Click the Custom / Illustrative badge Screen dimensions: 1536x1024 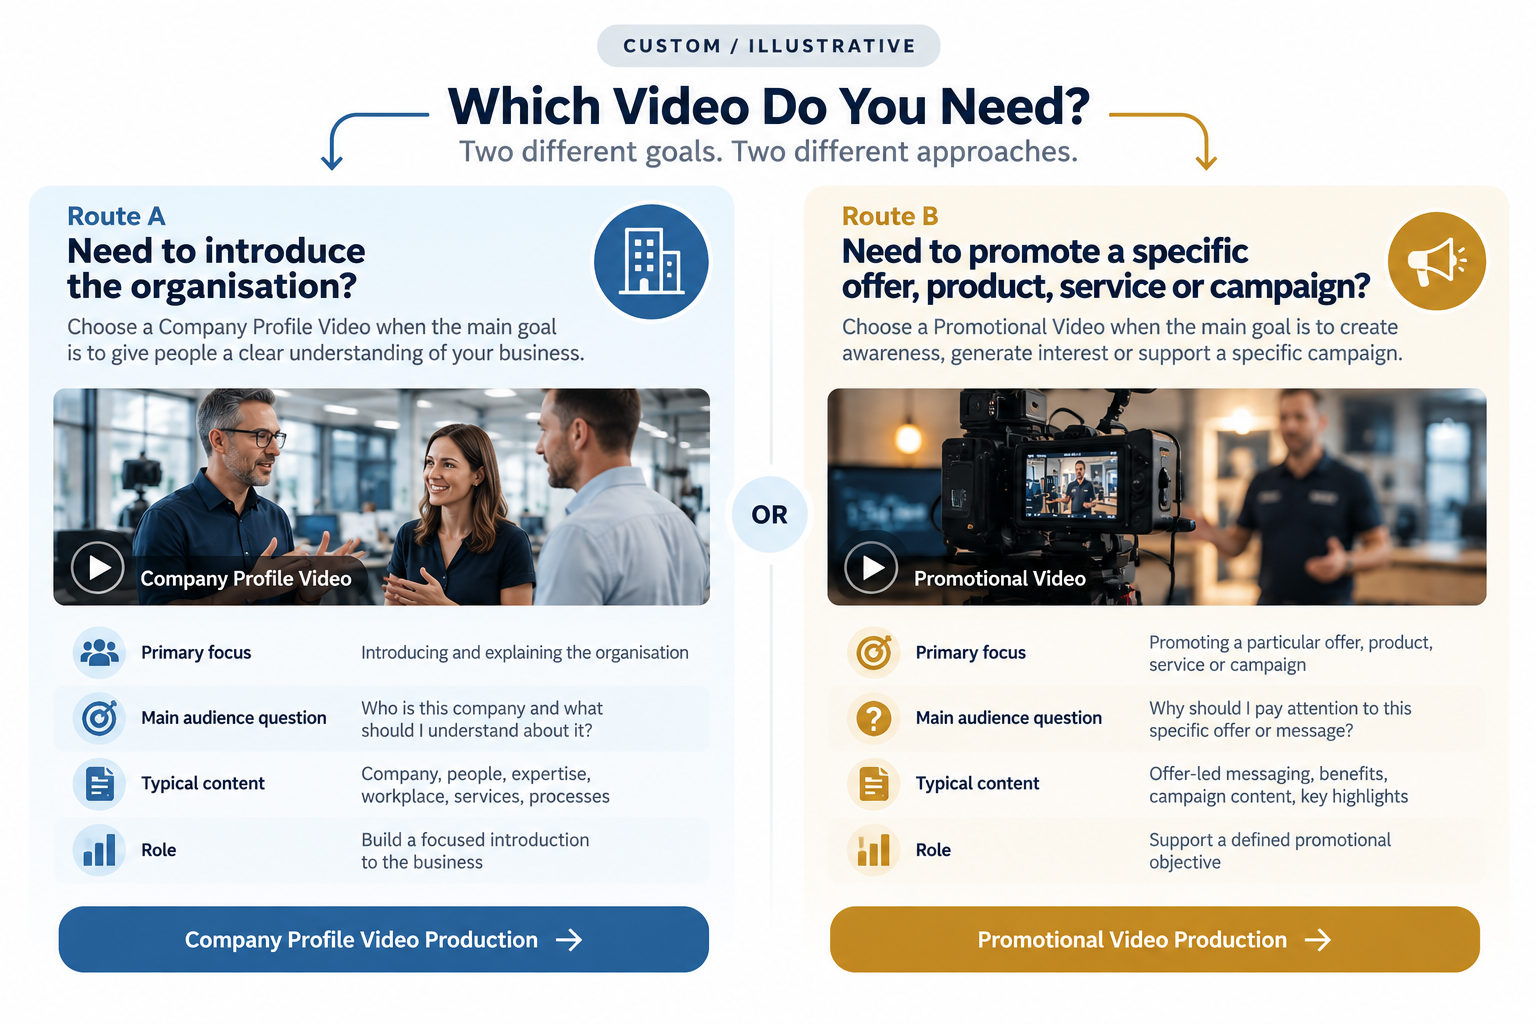(x=769, y=46)
